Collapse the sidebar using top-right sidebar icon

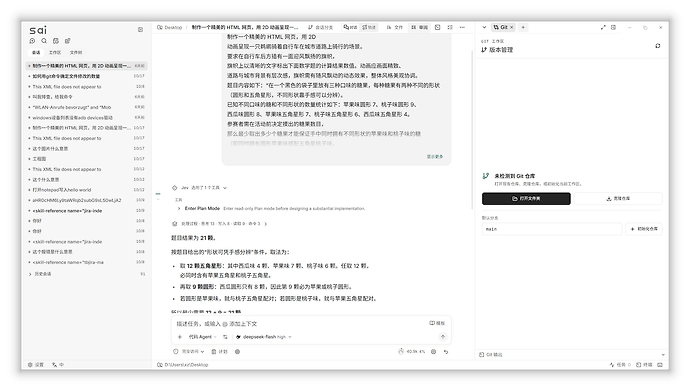[140, 29]
